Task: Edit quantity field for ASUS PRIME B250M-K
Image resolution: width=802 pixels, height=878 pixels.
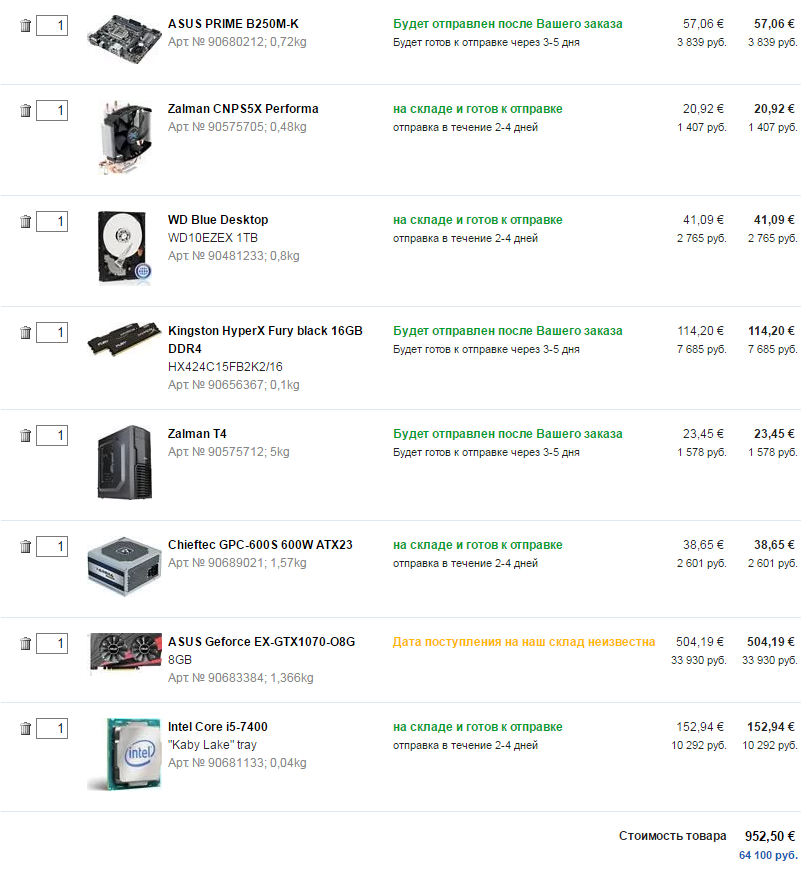Action: pyautogui.click(x=52, y=26)
